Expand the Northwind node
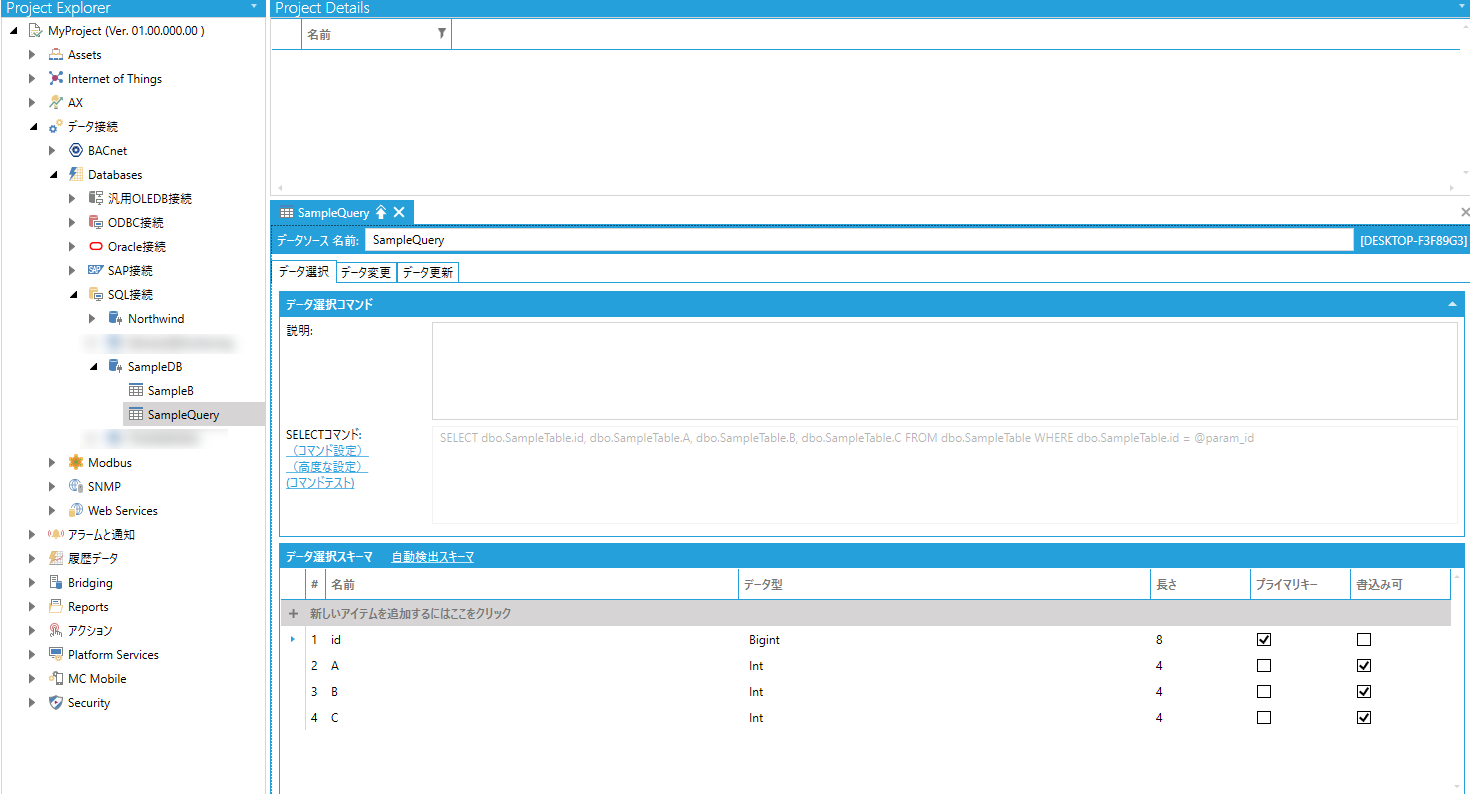 pos(92,319)
